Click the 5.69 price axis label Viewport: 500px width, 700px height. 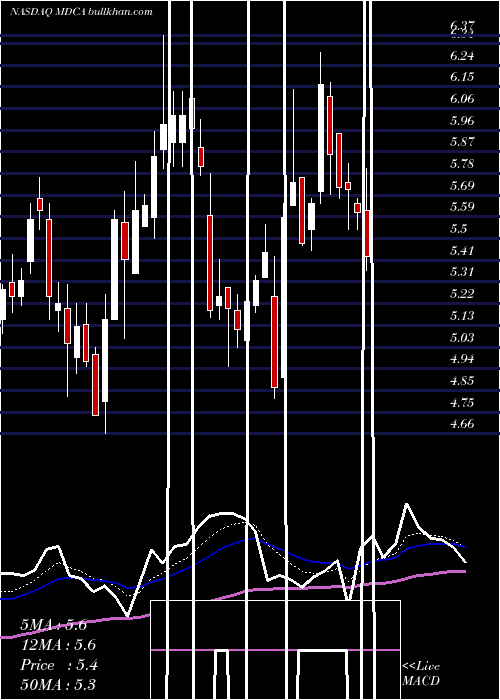(x=462, y=185)
